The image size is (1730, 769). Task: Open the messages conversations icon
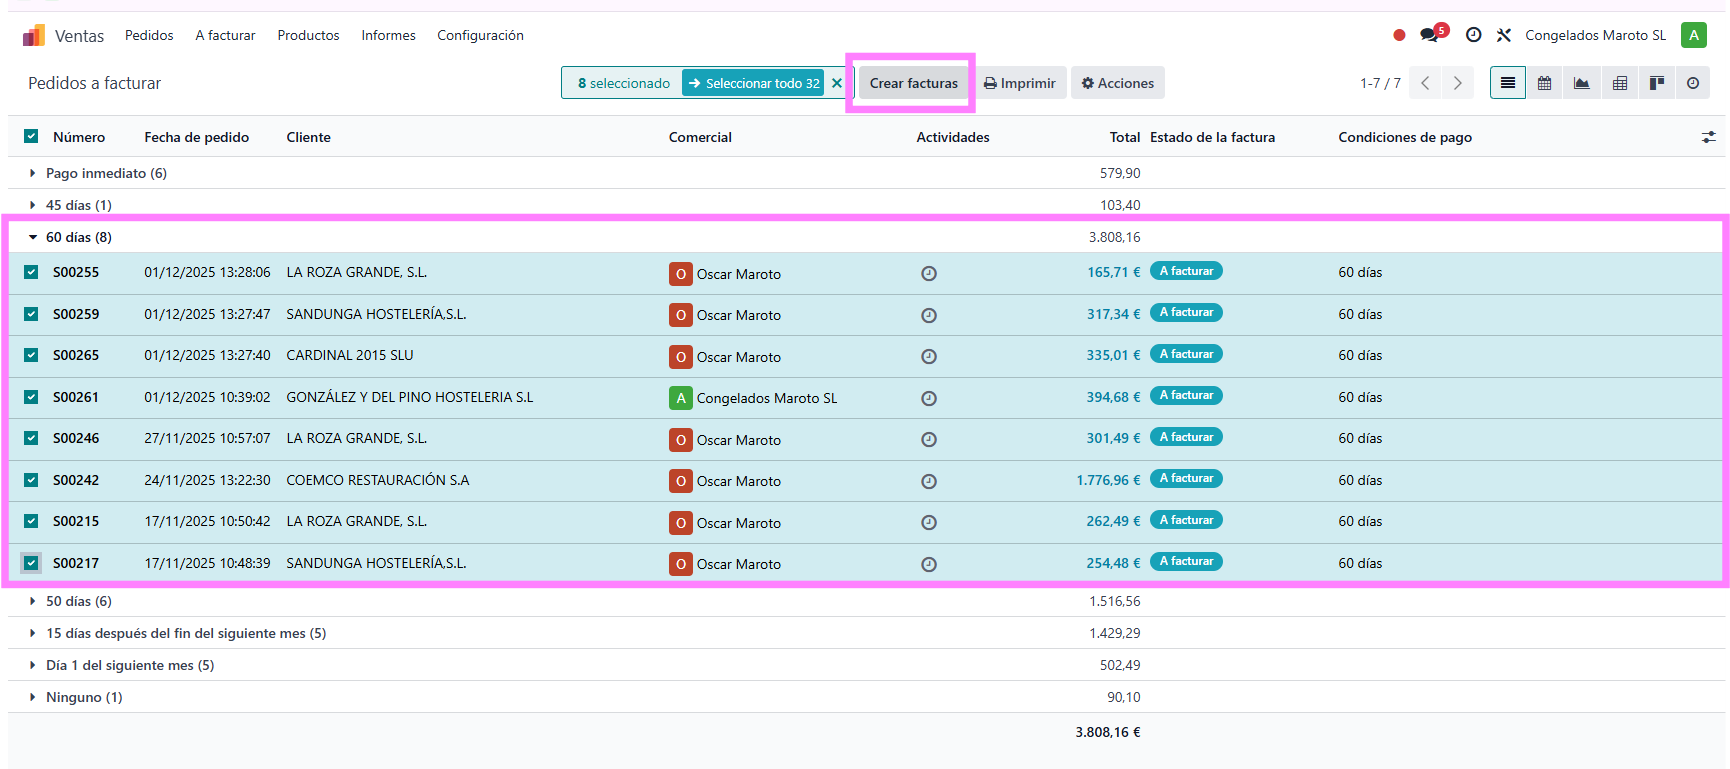tap(1430, 35)
